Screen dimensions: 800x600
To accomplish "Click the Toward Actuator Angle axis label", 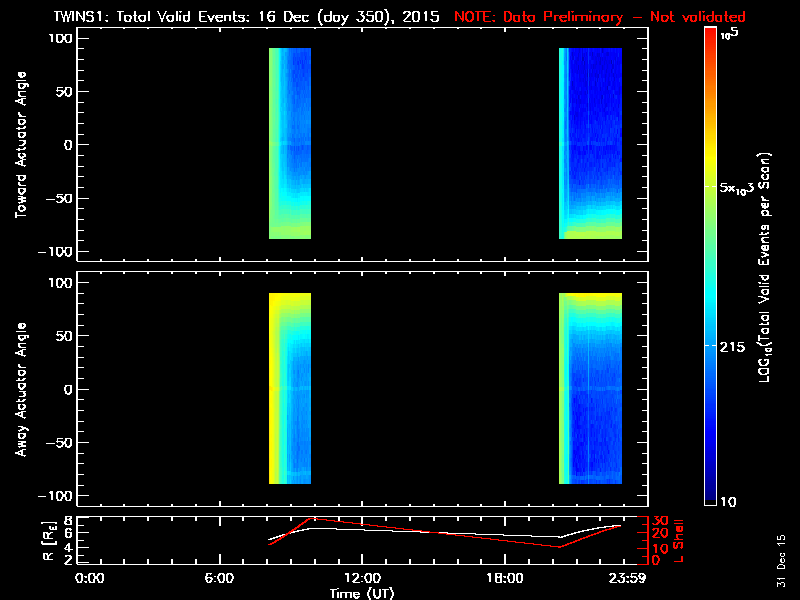I will [20, 145].
